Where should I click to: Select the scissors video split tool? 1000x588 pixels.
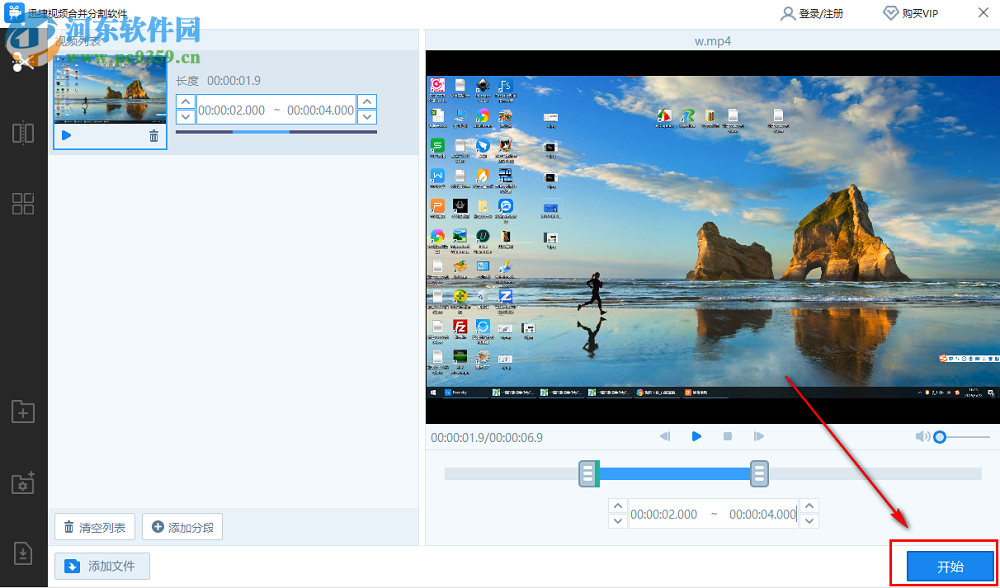coord(22,62)
